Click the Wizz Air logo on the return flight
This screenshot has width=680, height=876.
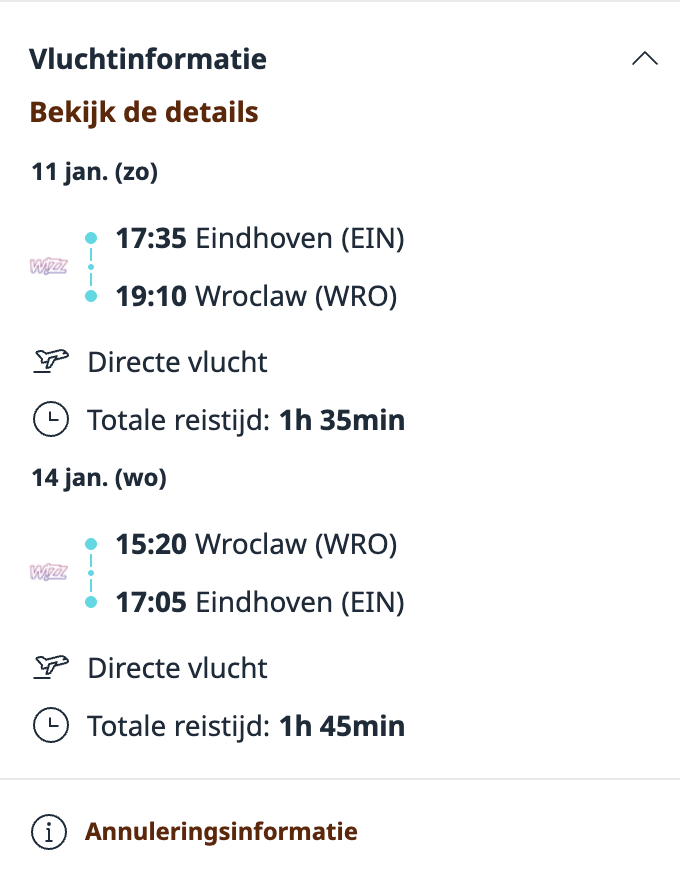pos(48,572)
